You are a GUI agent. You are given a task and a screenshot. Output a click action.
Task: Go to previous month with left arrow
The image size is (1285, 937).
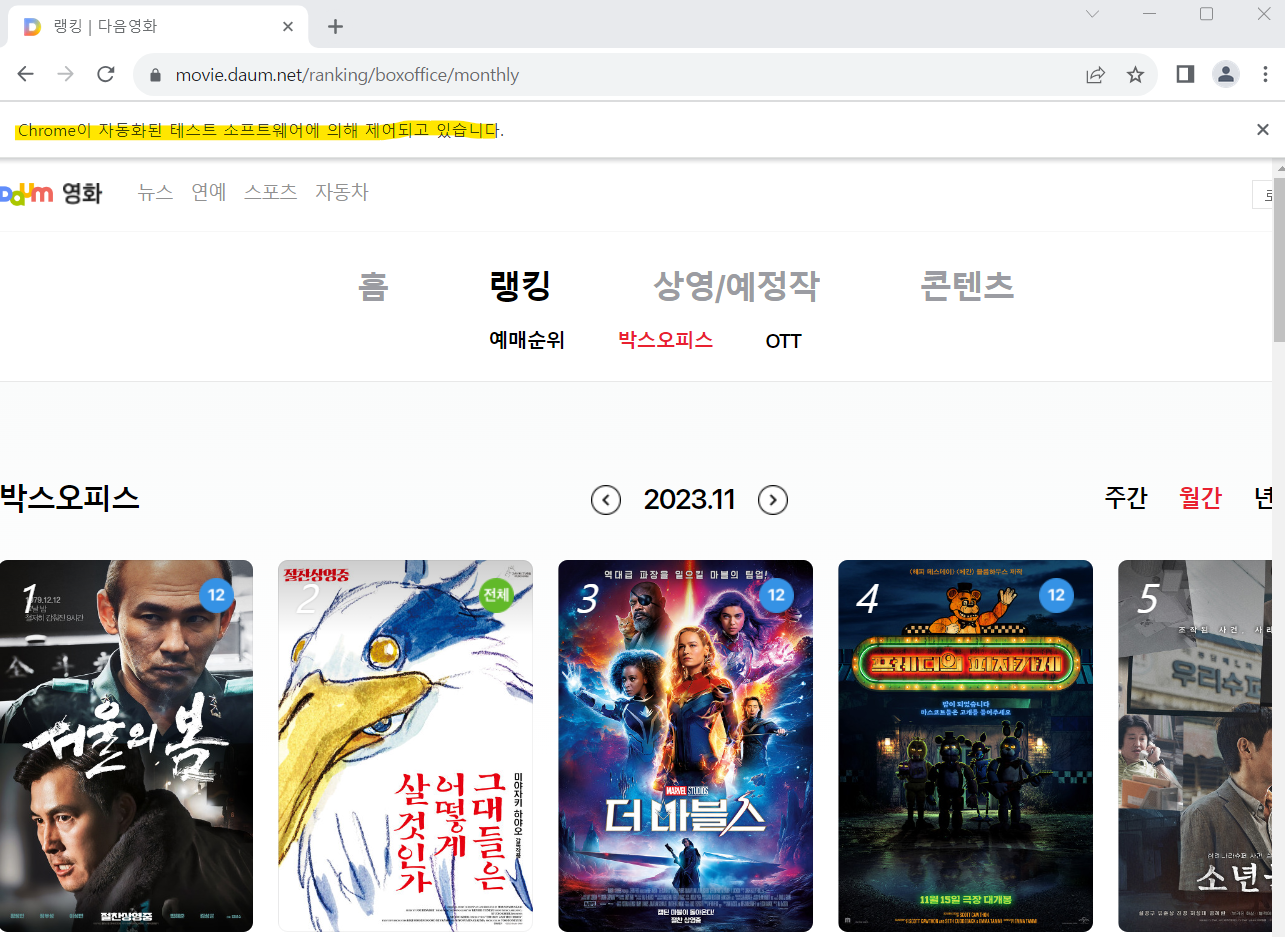(606, 500)
